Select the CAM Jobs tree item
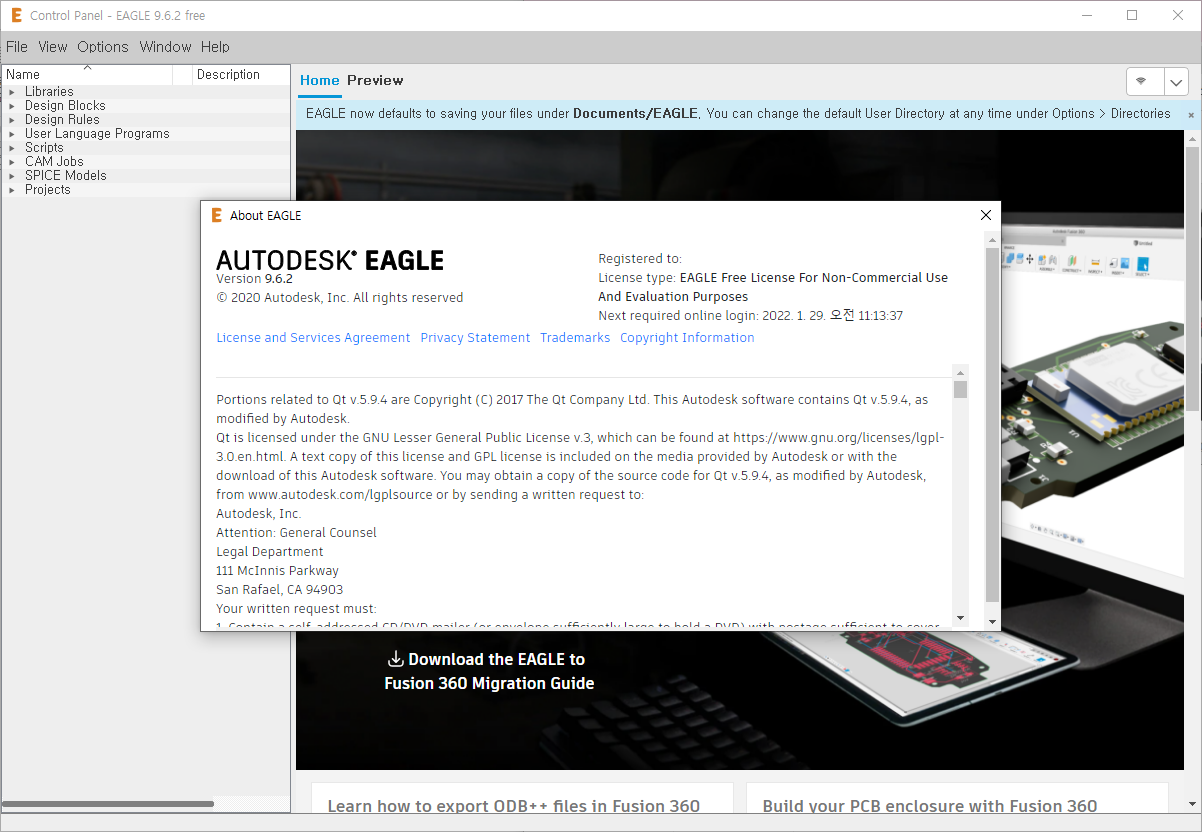This screenshot has width=1202, height=832. point(54,162)
